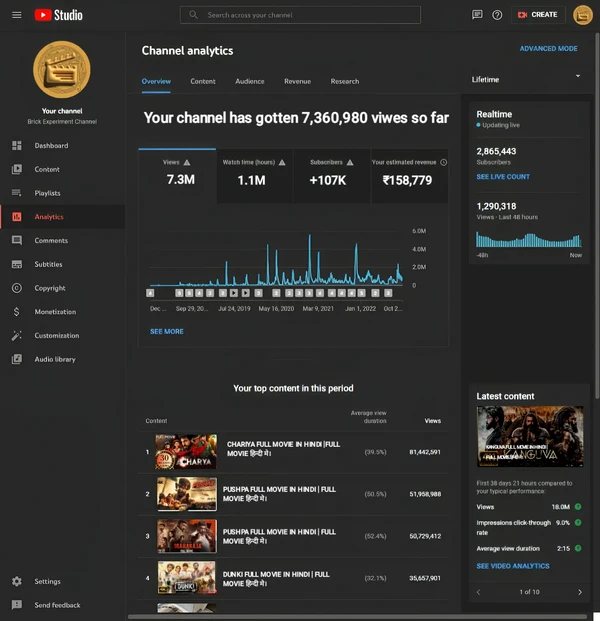The height and width of the screenshot is (621, 600).
Task: Switch to the Overview tab
Action: tap(156, 81)
